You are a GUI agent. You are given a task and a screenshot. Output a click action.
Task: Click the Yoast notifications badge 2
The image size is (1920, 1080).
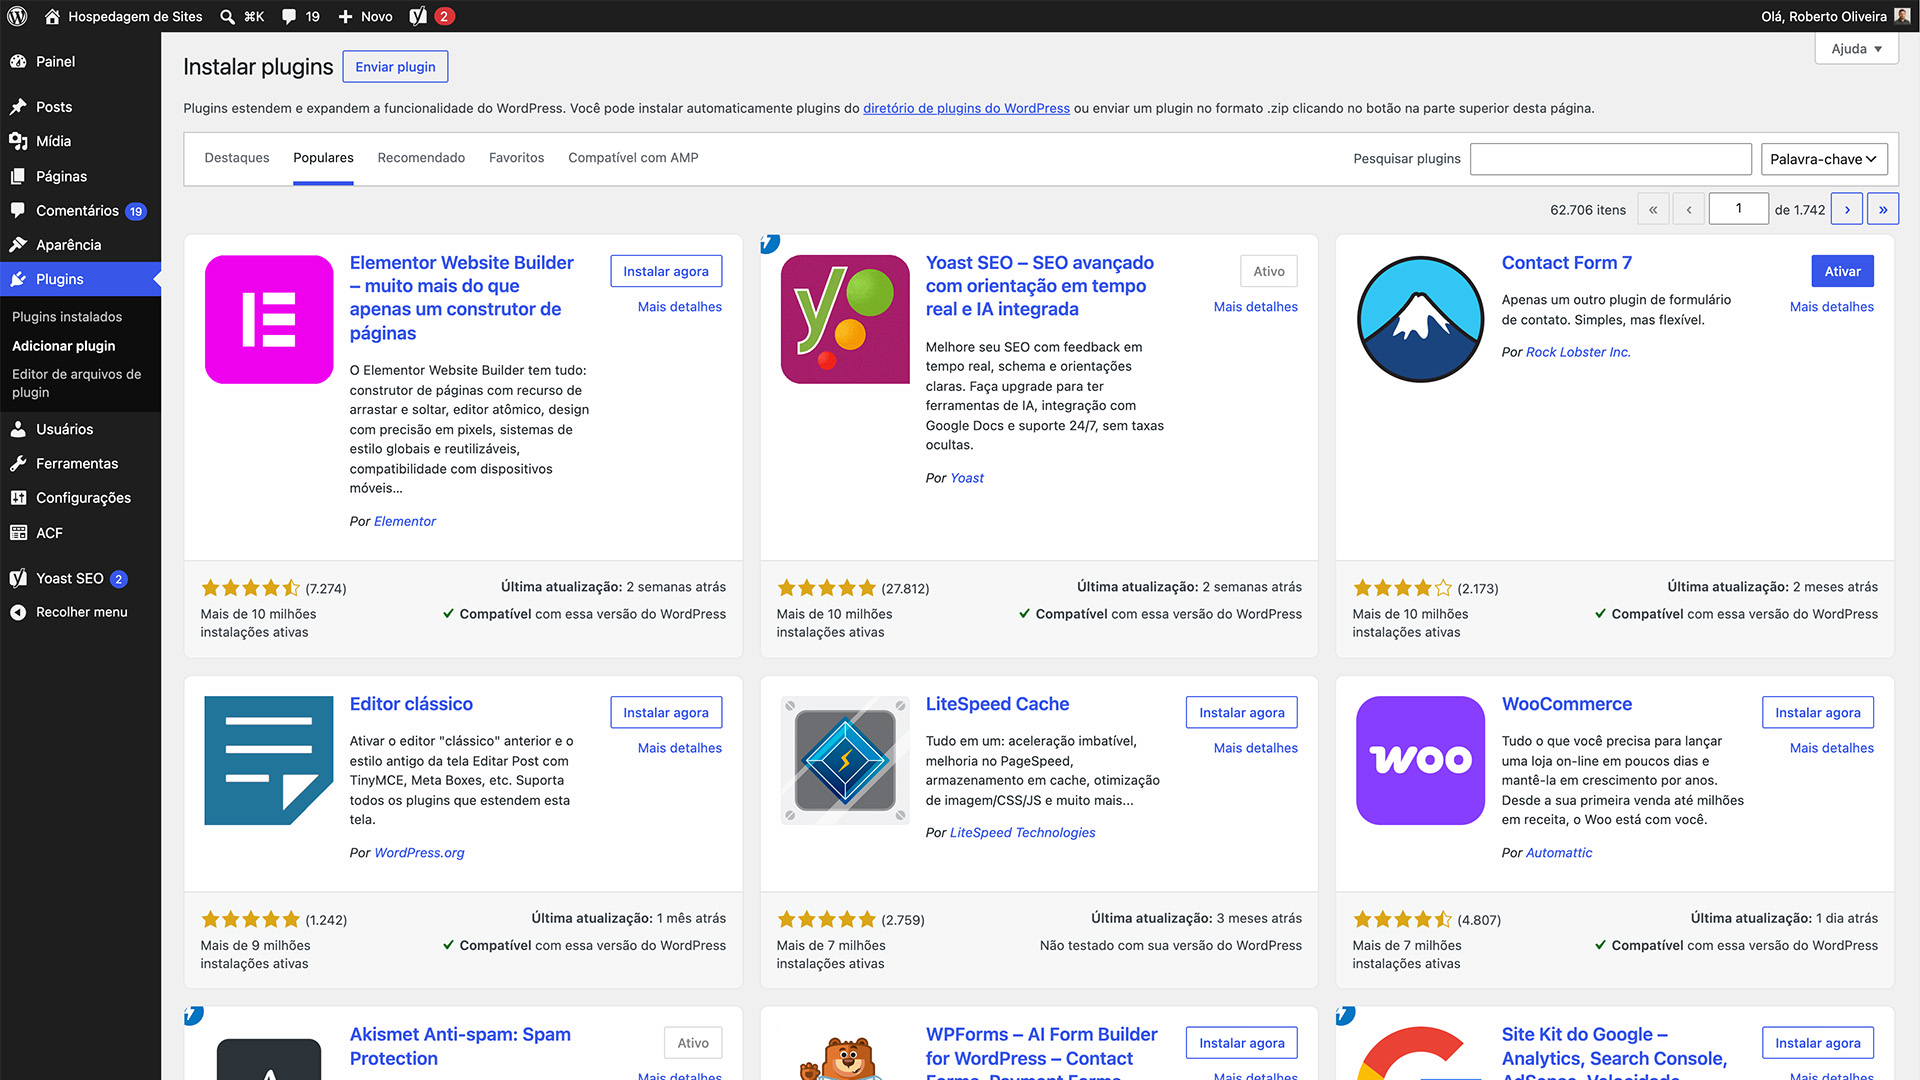point(444,16)
